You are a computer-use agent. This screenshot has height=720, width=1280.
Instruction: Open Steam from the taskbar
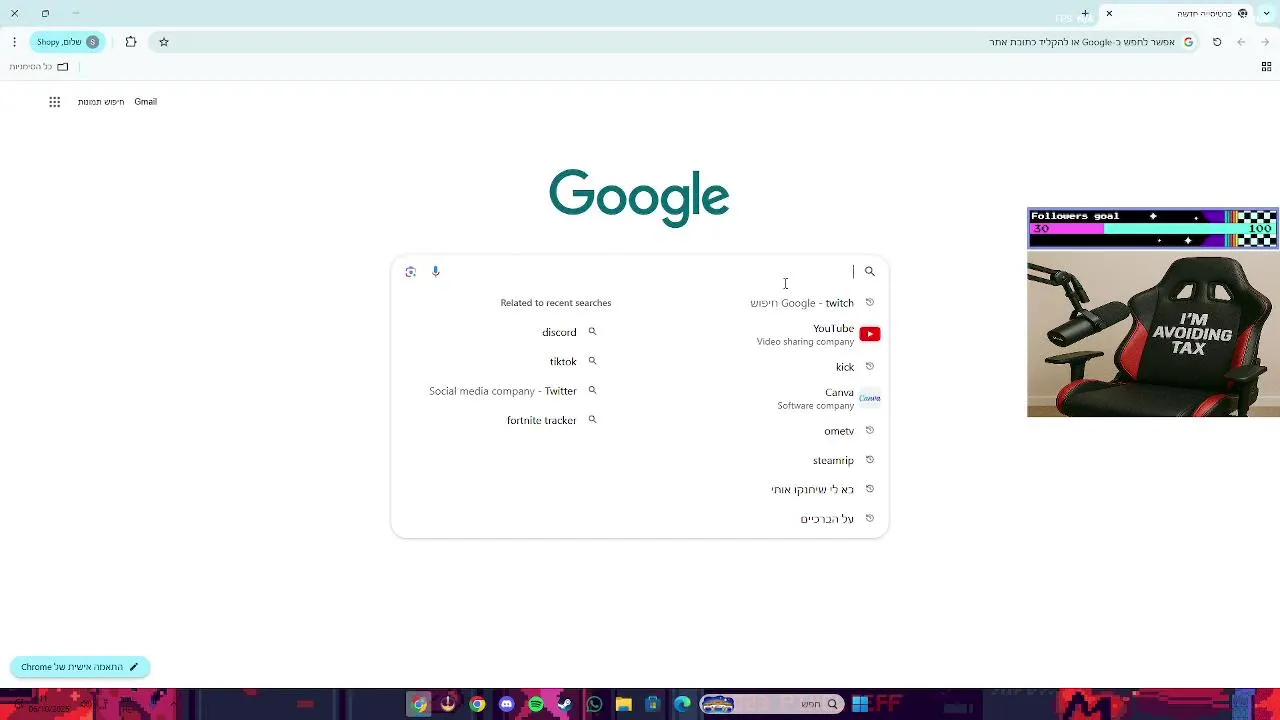565,705
